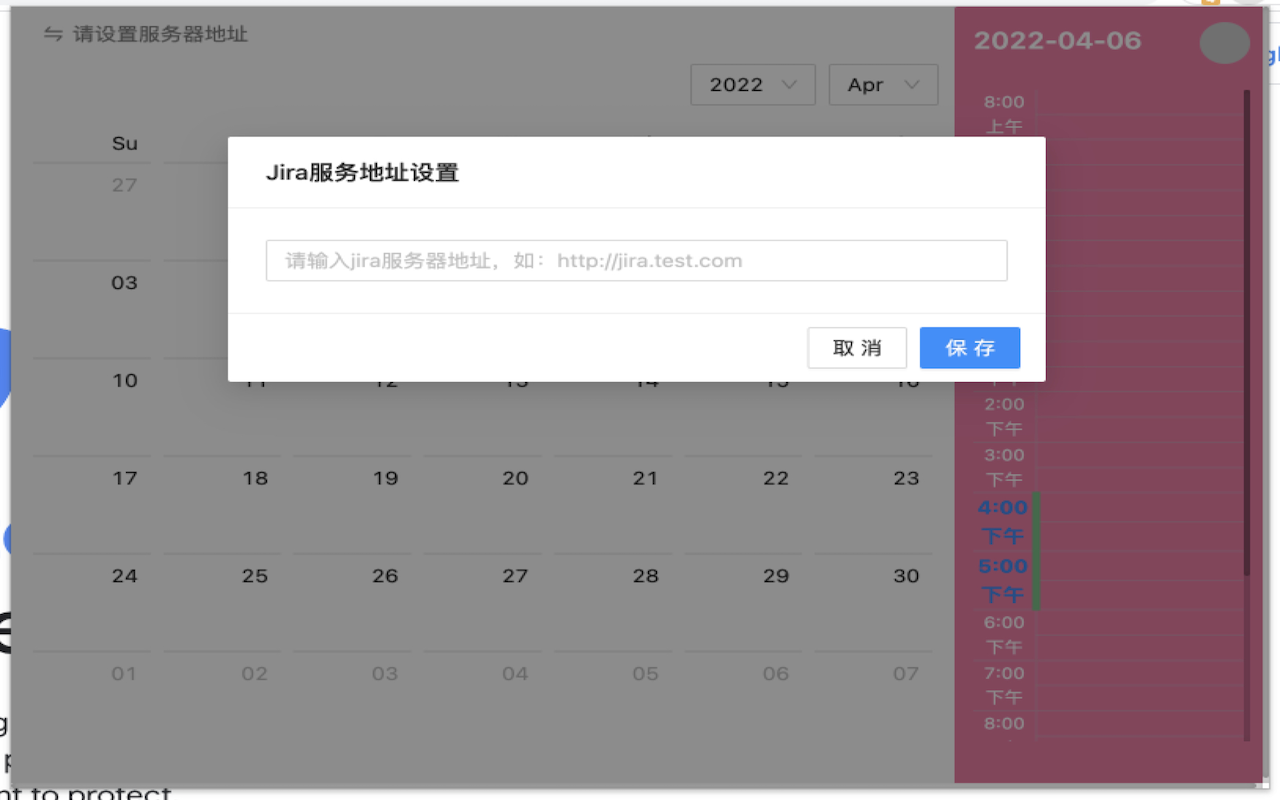Choose date 22 on the calendar
The height and width of the screenshot is (800, 1280).
click(776, 478)
